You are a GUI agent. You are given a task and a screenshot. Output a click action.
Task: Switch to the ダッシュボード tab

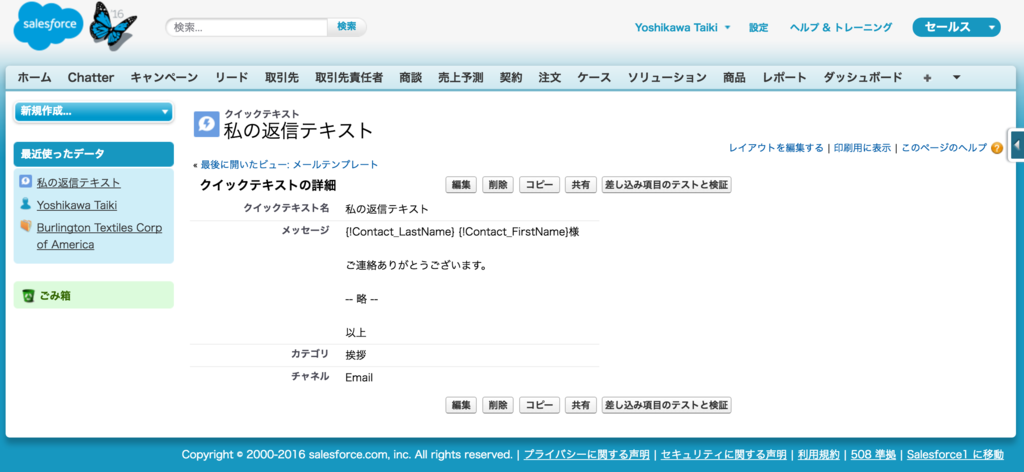pyautogui.click(x=863, y=78)
